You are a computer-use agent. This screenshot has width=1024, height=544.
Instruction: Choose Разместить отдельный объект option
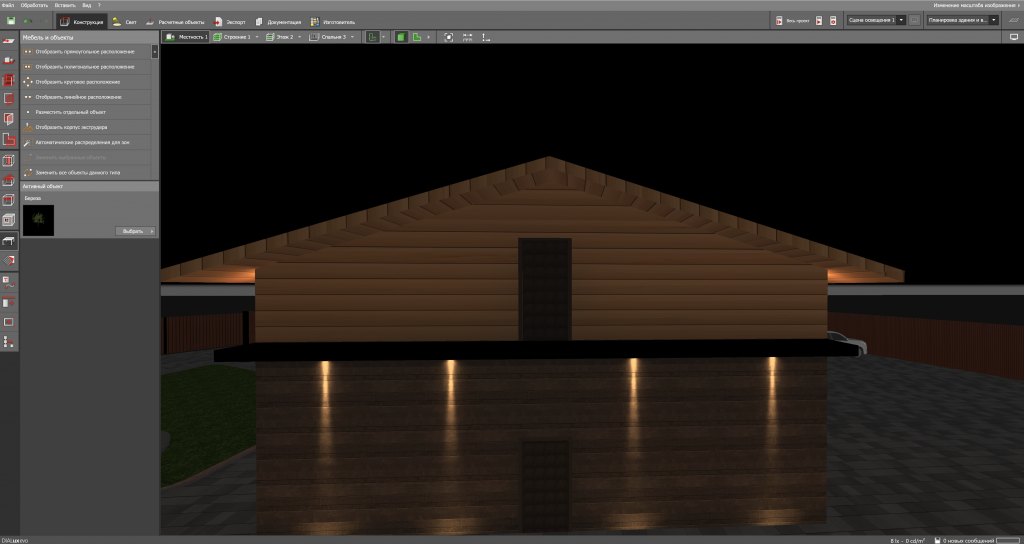[70, 112]
